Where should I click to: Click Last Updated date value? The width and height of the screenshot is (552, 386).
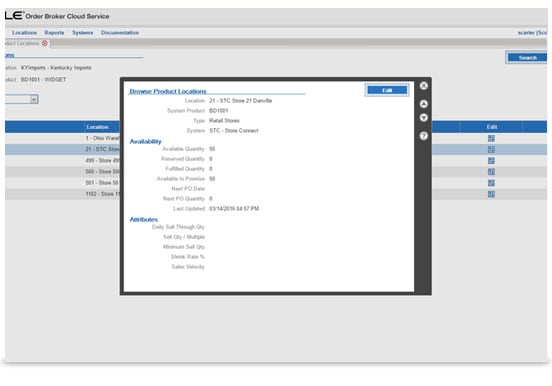click(x=234, y=208)
